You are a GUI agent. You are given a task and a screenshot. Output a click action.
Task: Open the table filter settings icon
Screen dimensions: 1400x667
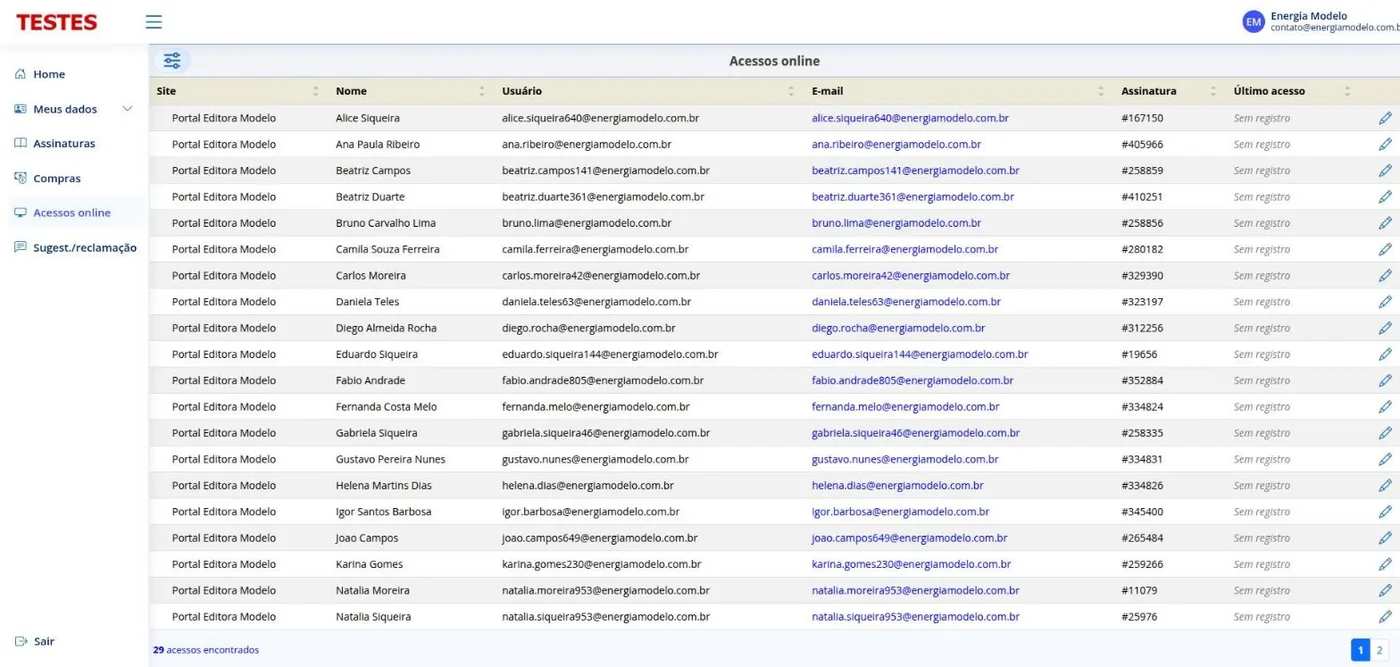click(172, 61)
